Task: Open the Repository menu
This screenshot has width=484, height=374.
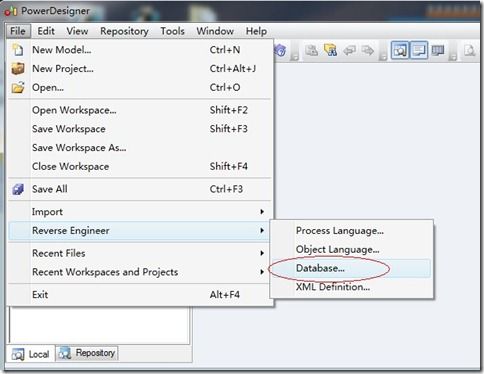Action: tap(124, 31)
